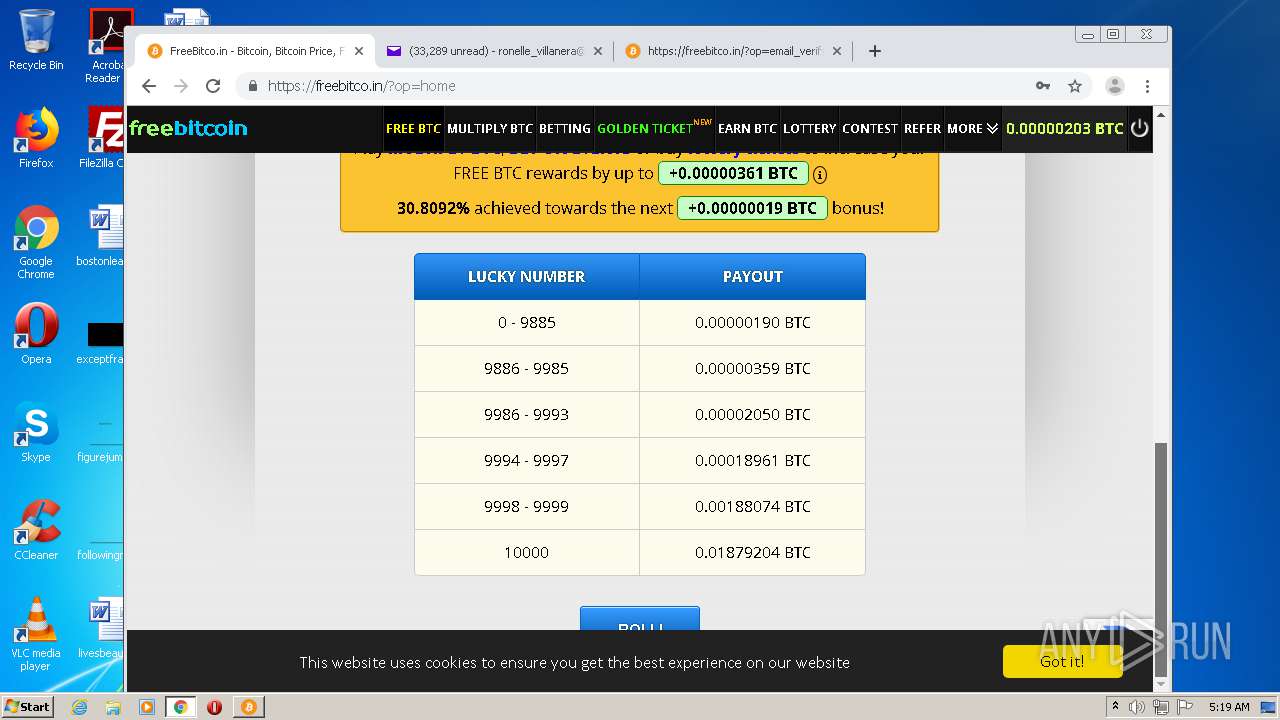This screenshot has height=720, width=1280.
Task: Open saved passwords key icon
Action: (1043, 86)
